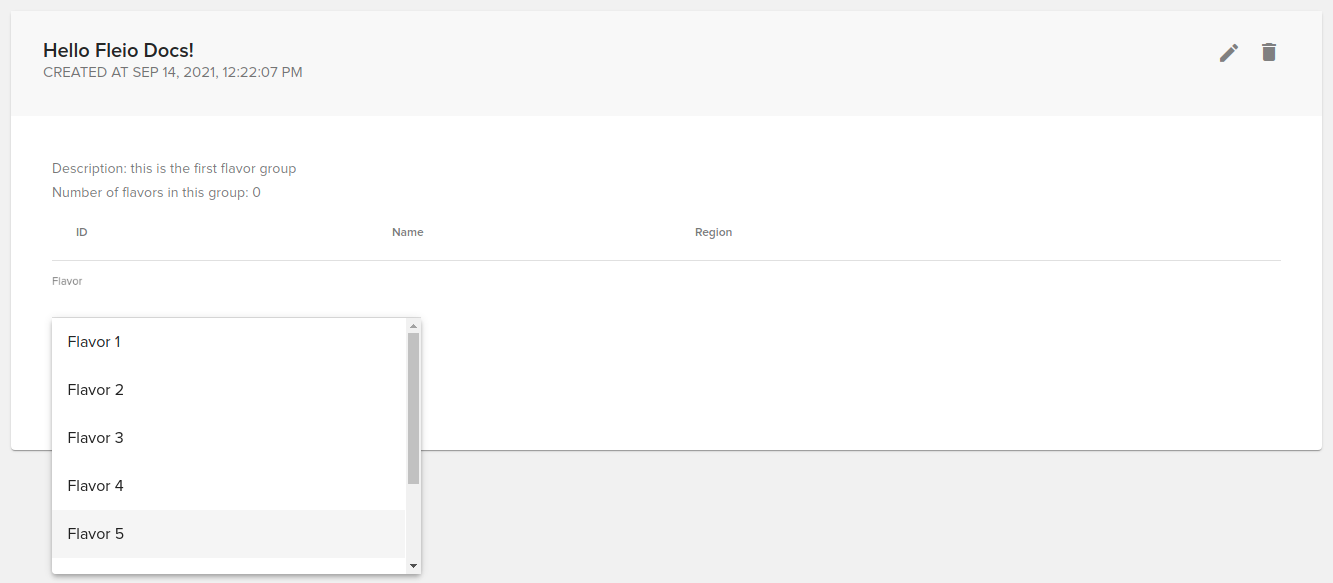This screenshot has height=583, width=1333.
Task: Click the scrollbar track below the thumb
Action: [x=413, y=522]
